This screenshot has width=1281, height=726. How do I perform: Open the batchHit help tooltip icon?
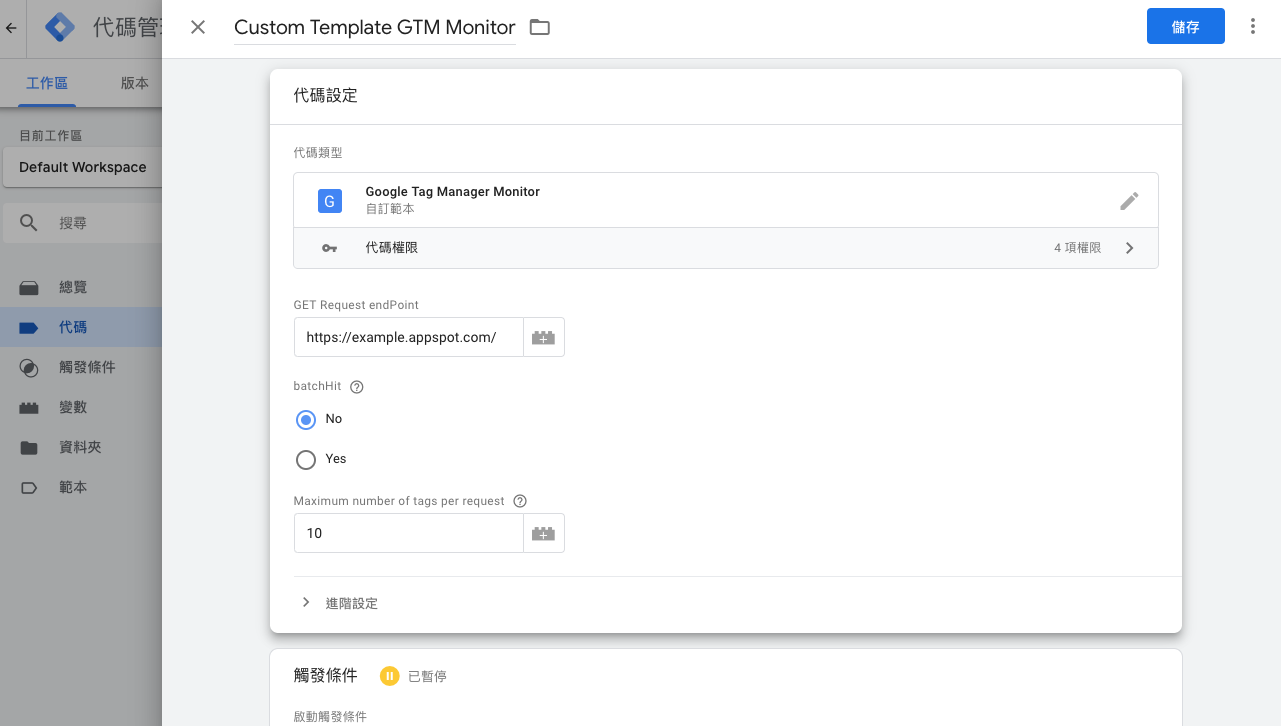[356, 386]
